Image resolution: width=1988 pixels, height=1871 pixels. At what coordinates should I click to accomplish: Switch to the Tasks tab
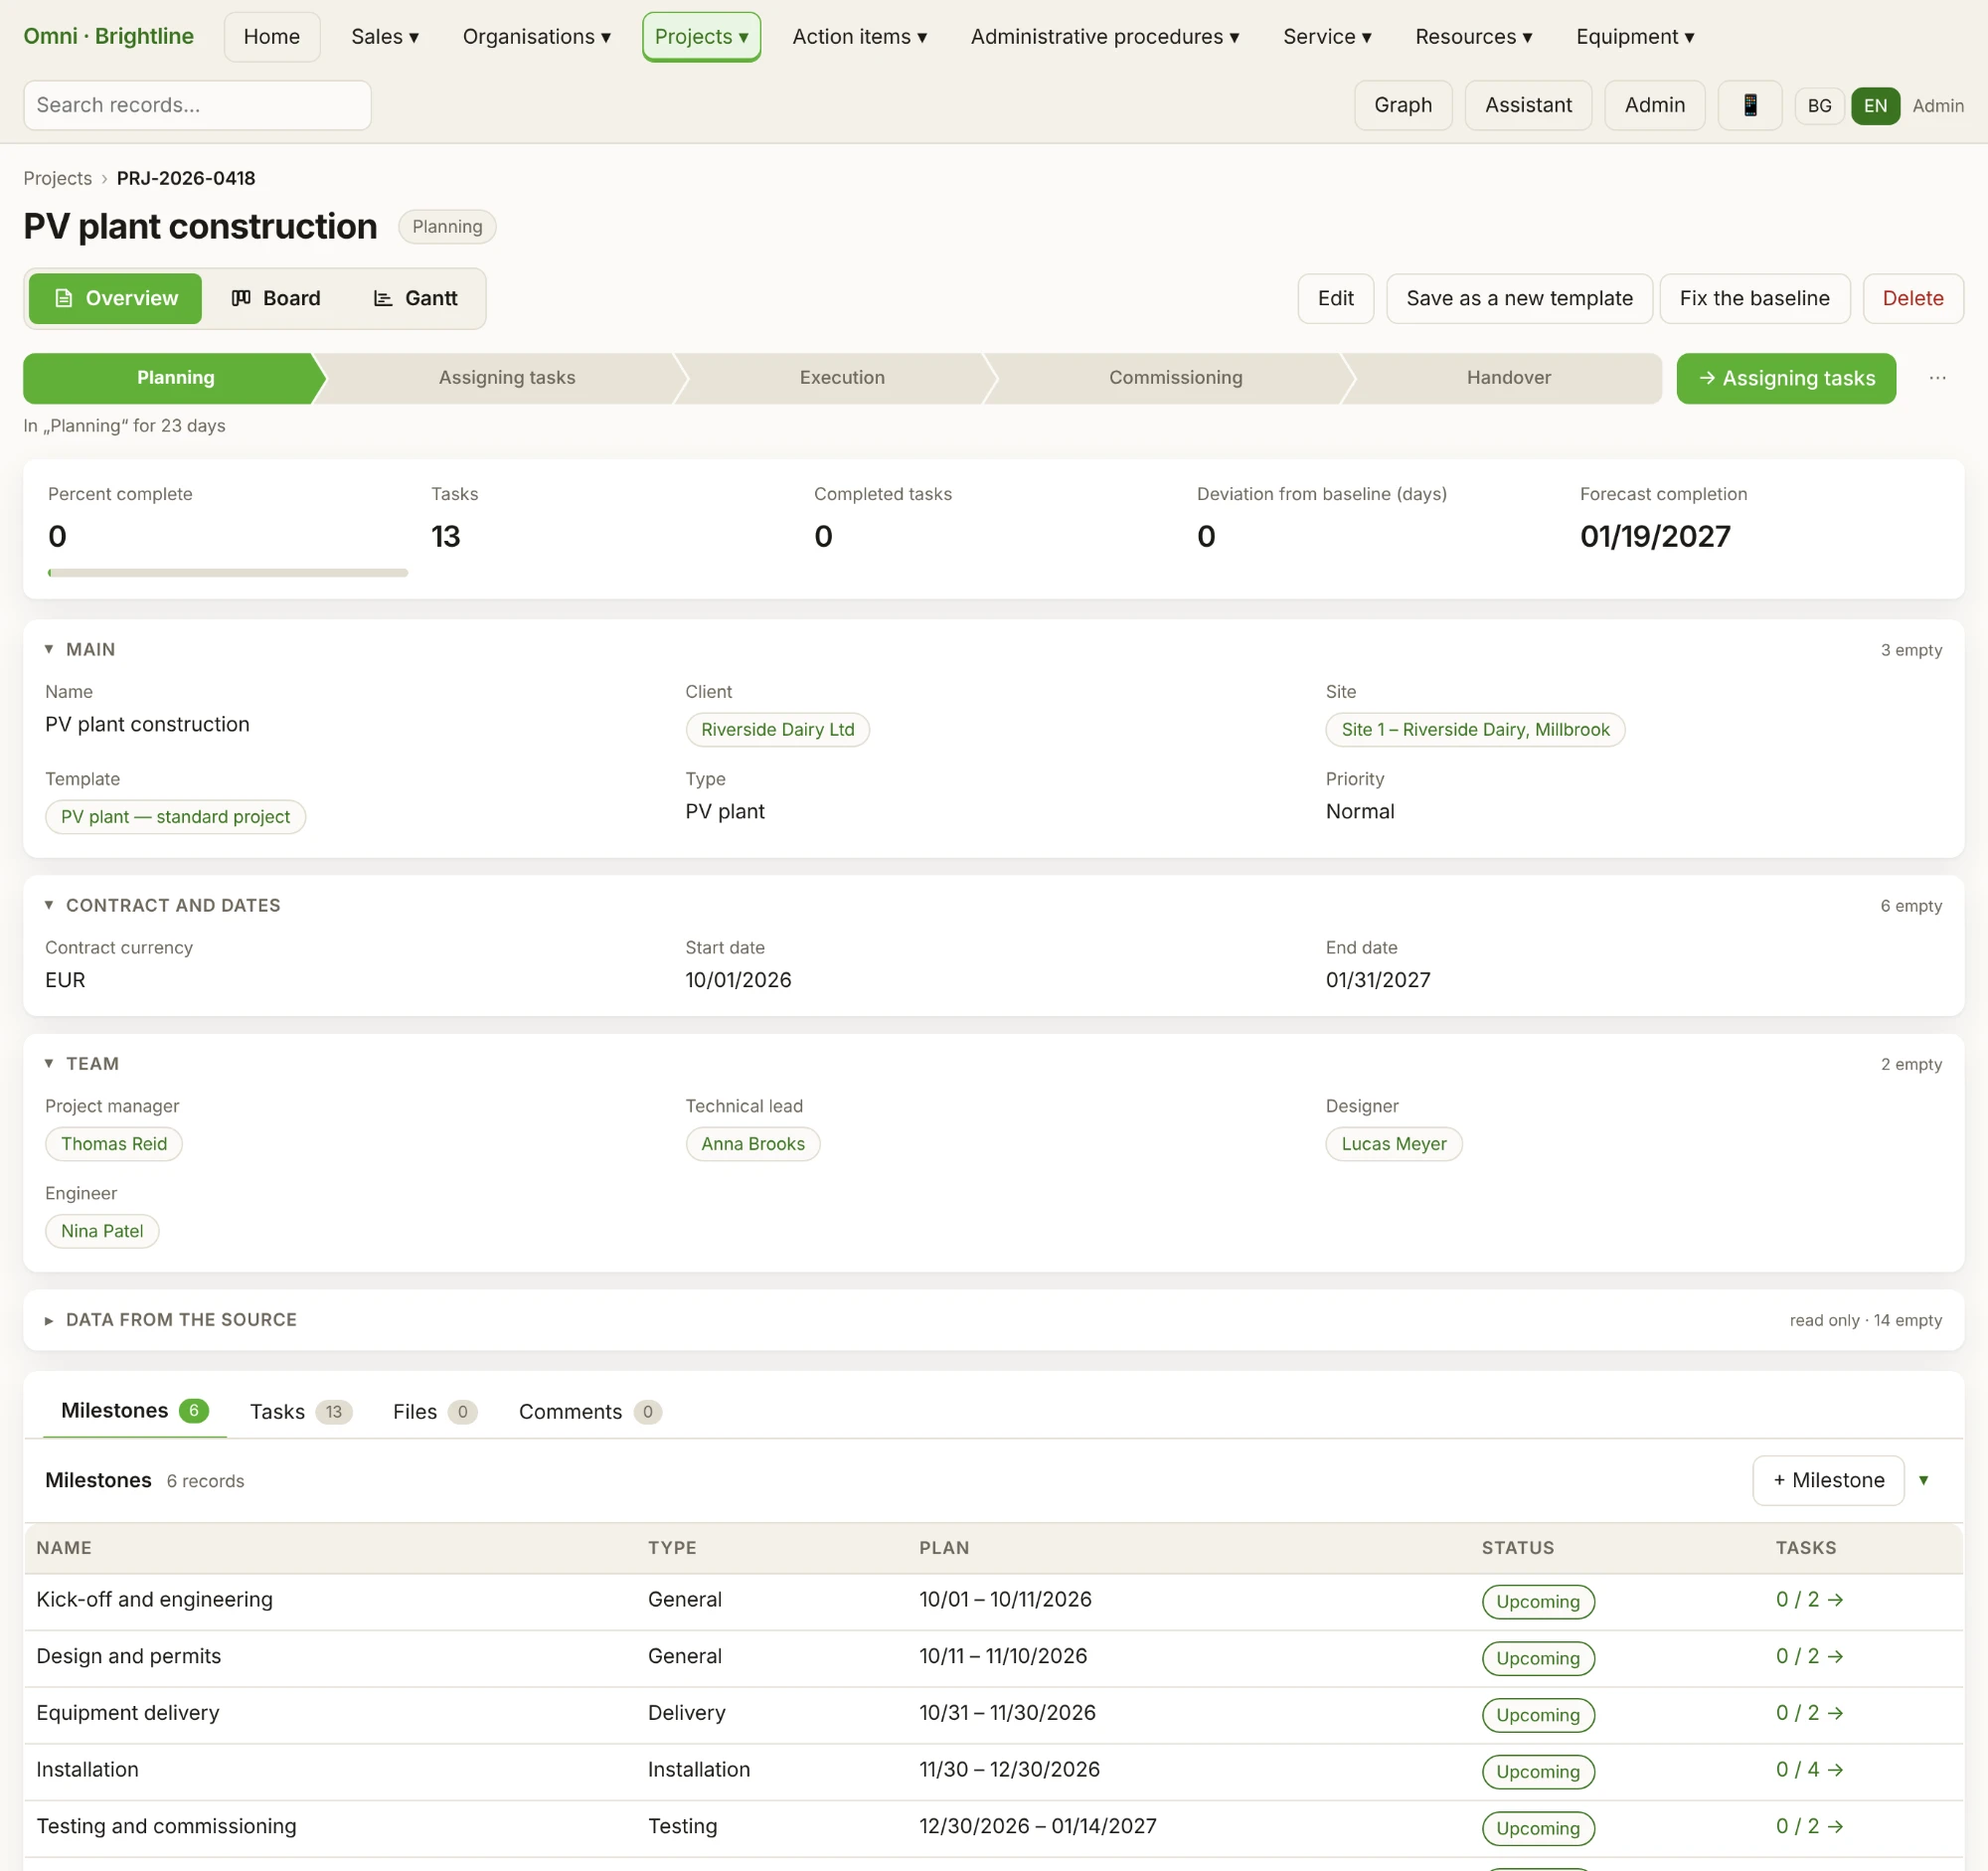[x=300, y=1411]
